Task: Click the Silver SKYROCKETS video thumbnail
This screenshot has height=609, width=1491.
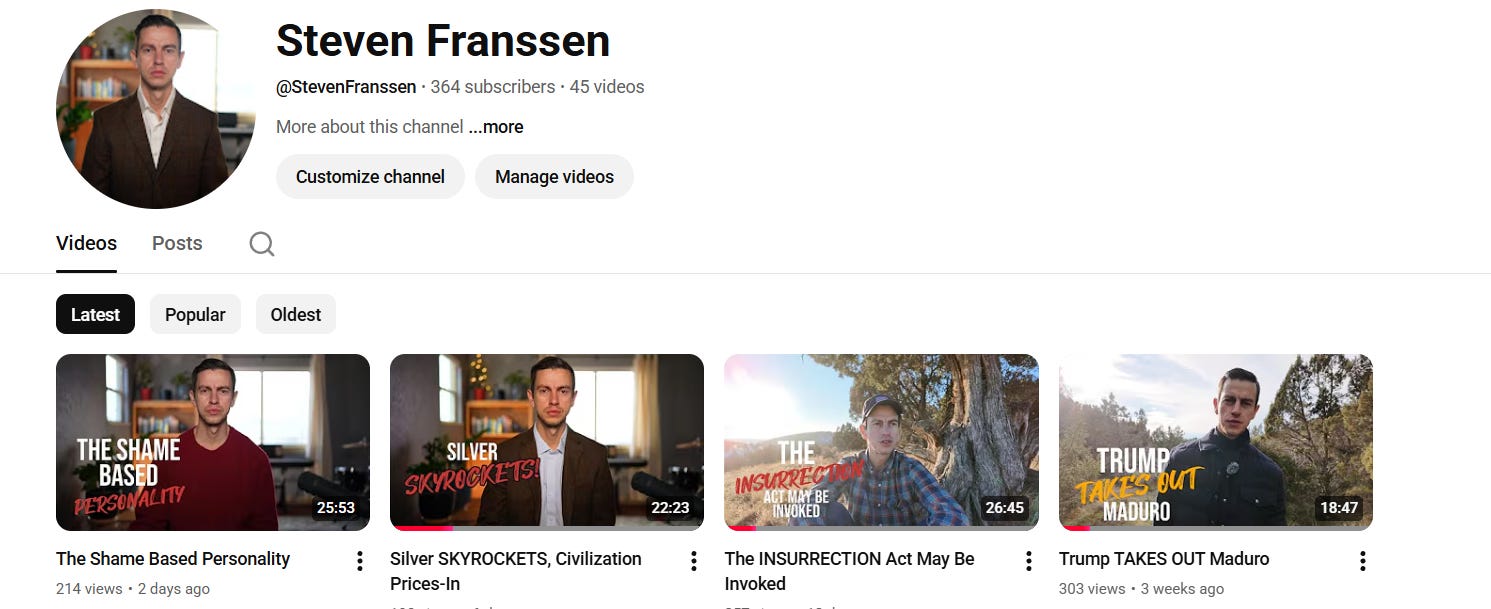Action: coord(547,442)
